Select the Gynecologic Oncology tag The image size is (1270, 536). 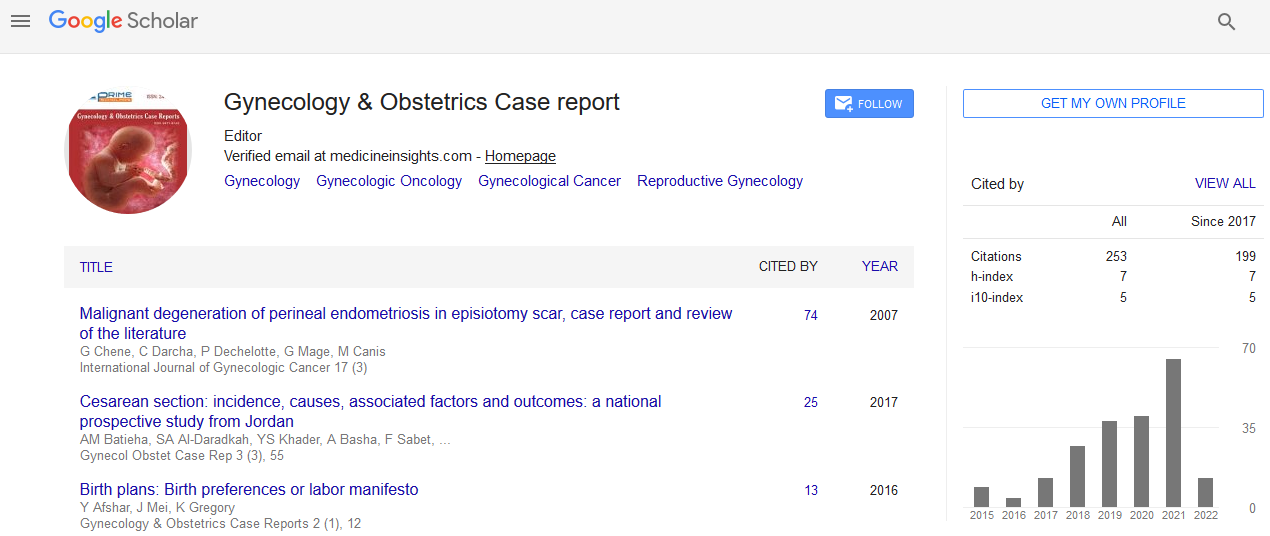coord(389,181)
